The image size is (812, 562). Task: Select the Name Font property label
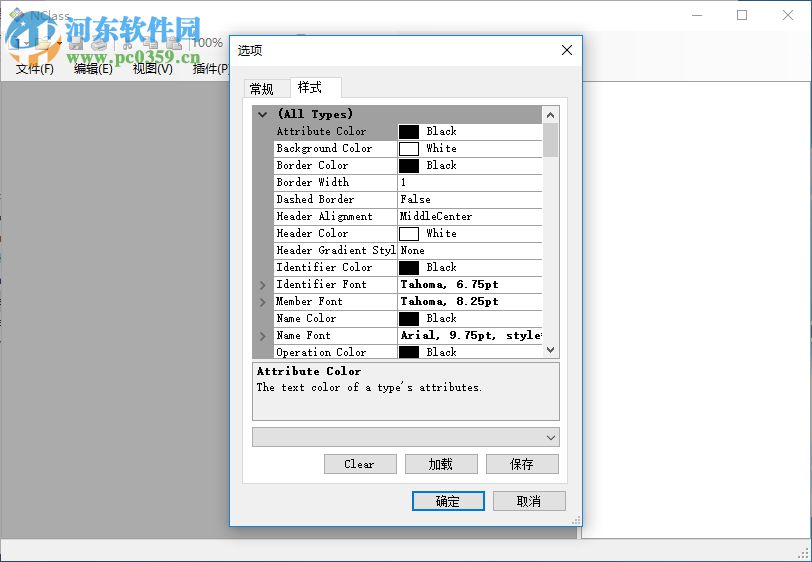click(303, 336)
